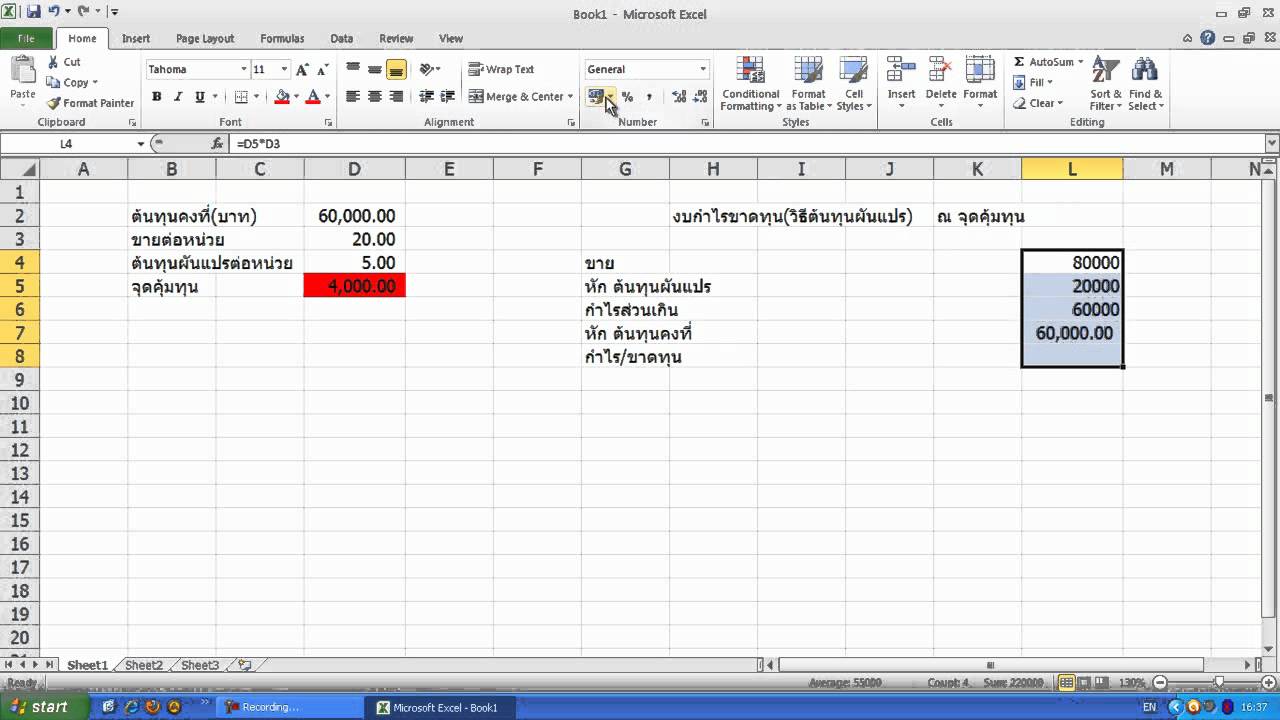Open font color dropdown arrow
The image size is (1280, 720).
click(x=327, y=97)
